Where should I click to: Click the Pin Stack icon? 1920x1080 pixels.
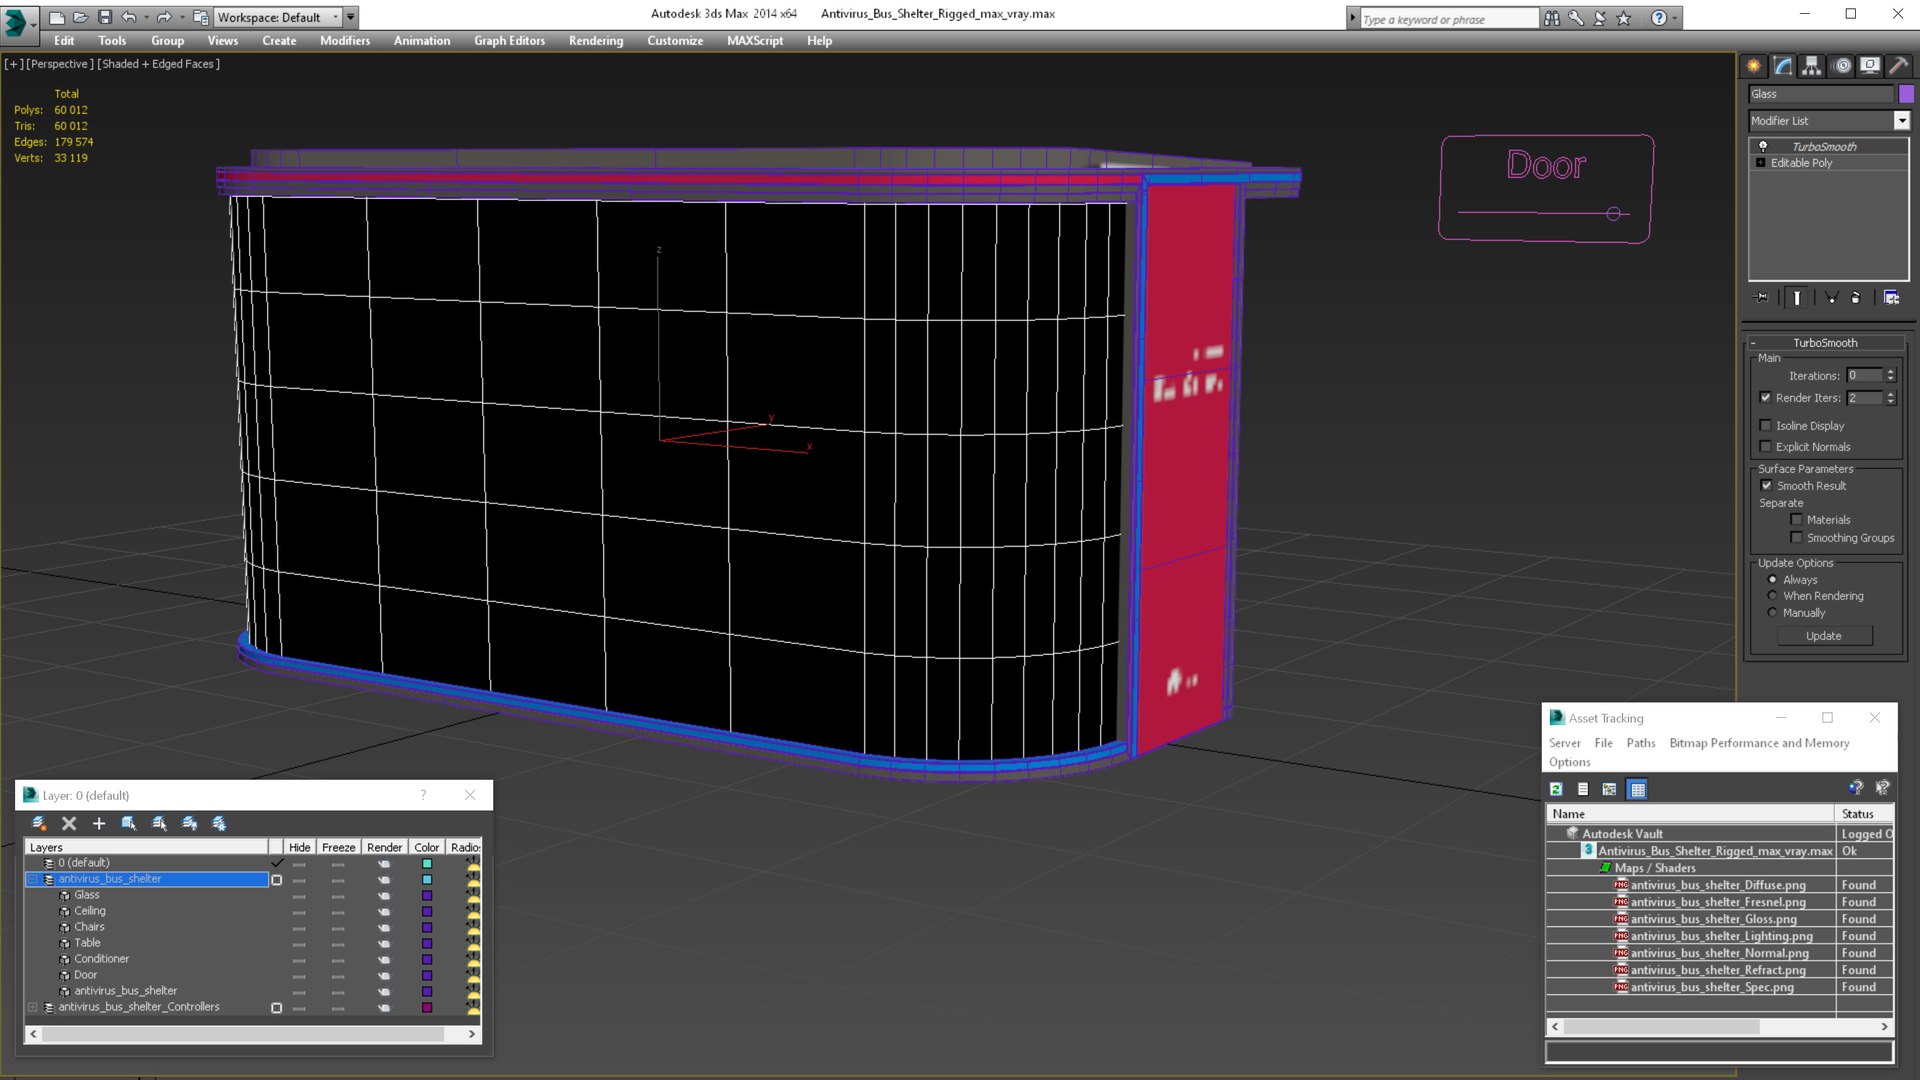pos(1762,298)
